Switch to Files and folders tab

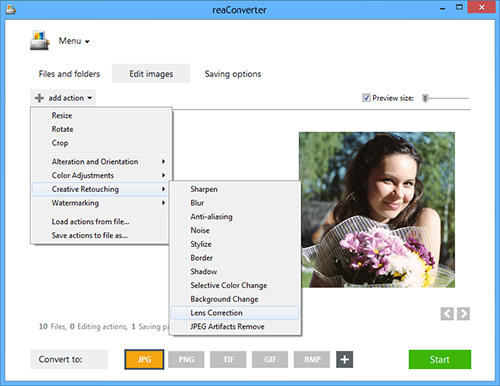69,74
